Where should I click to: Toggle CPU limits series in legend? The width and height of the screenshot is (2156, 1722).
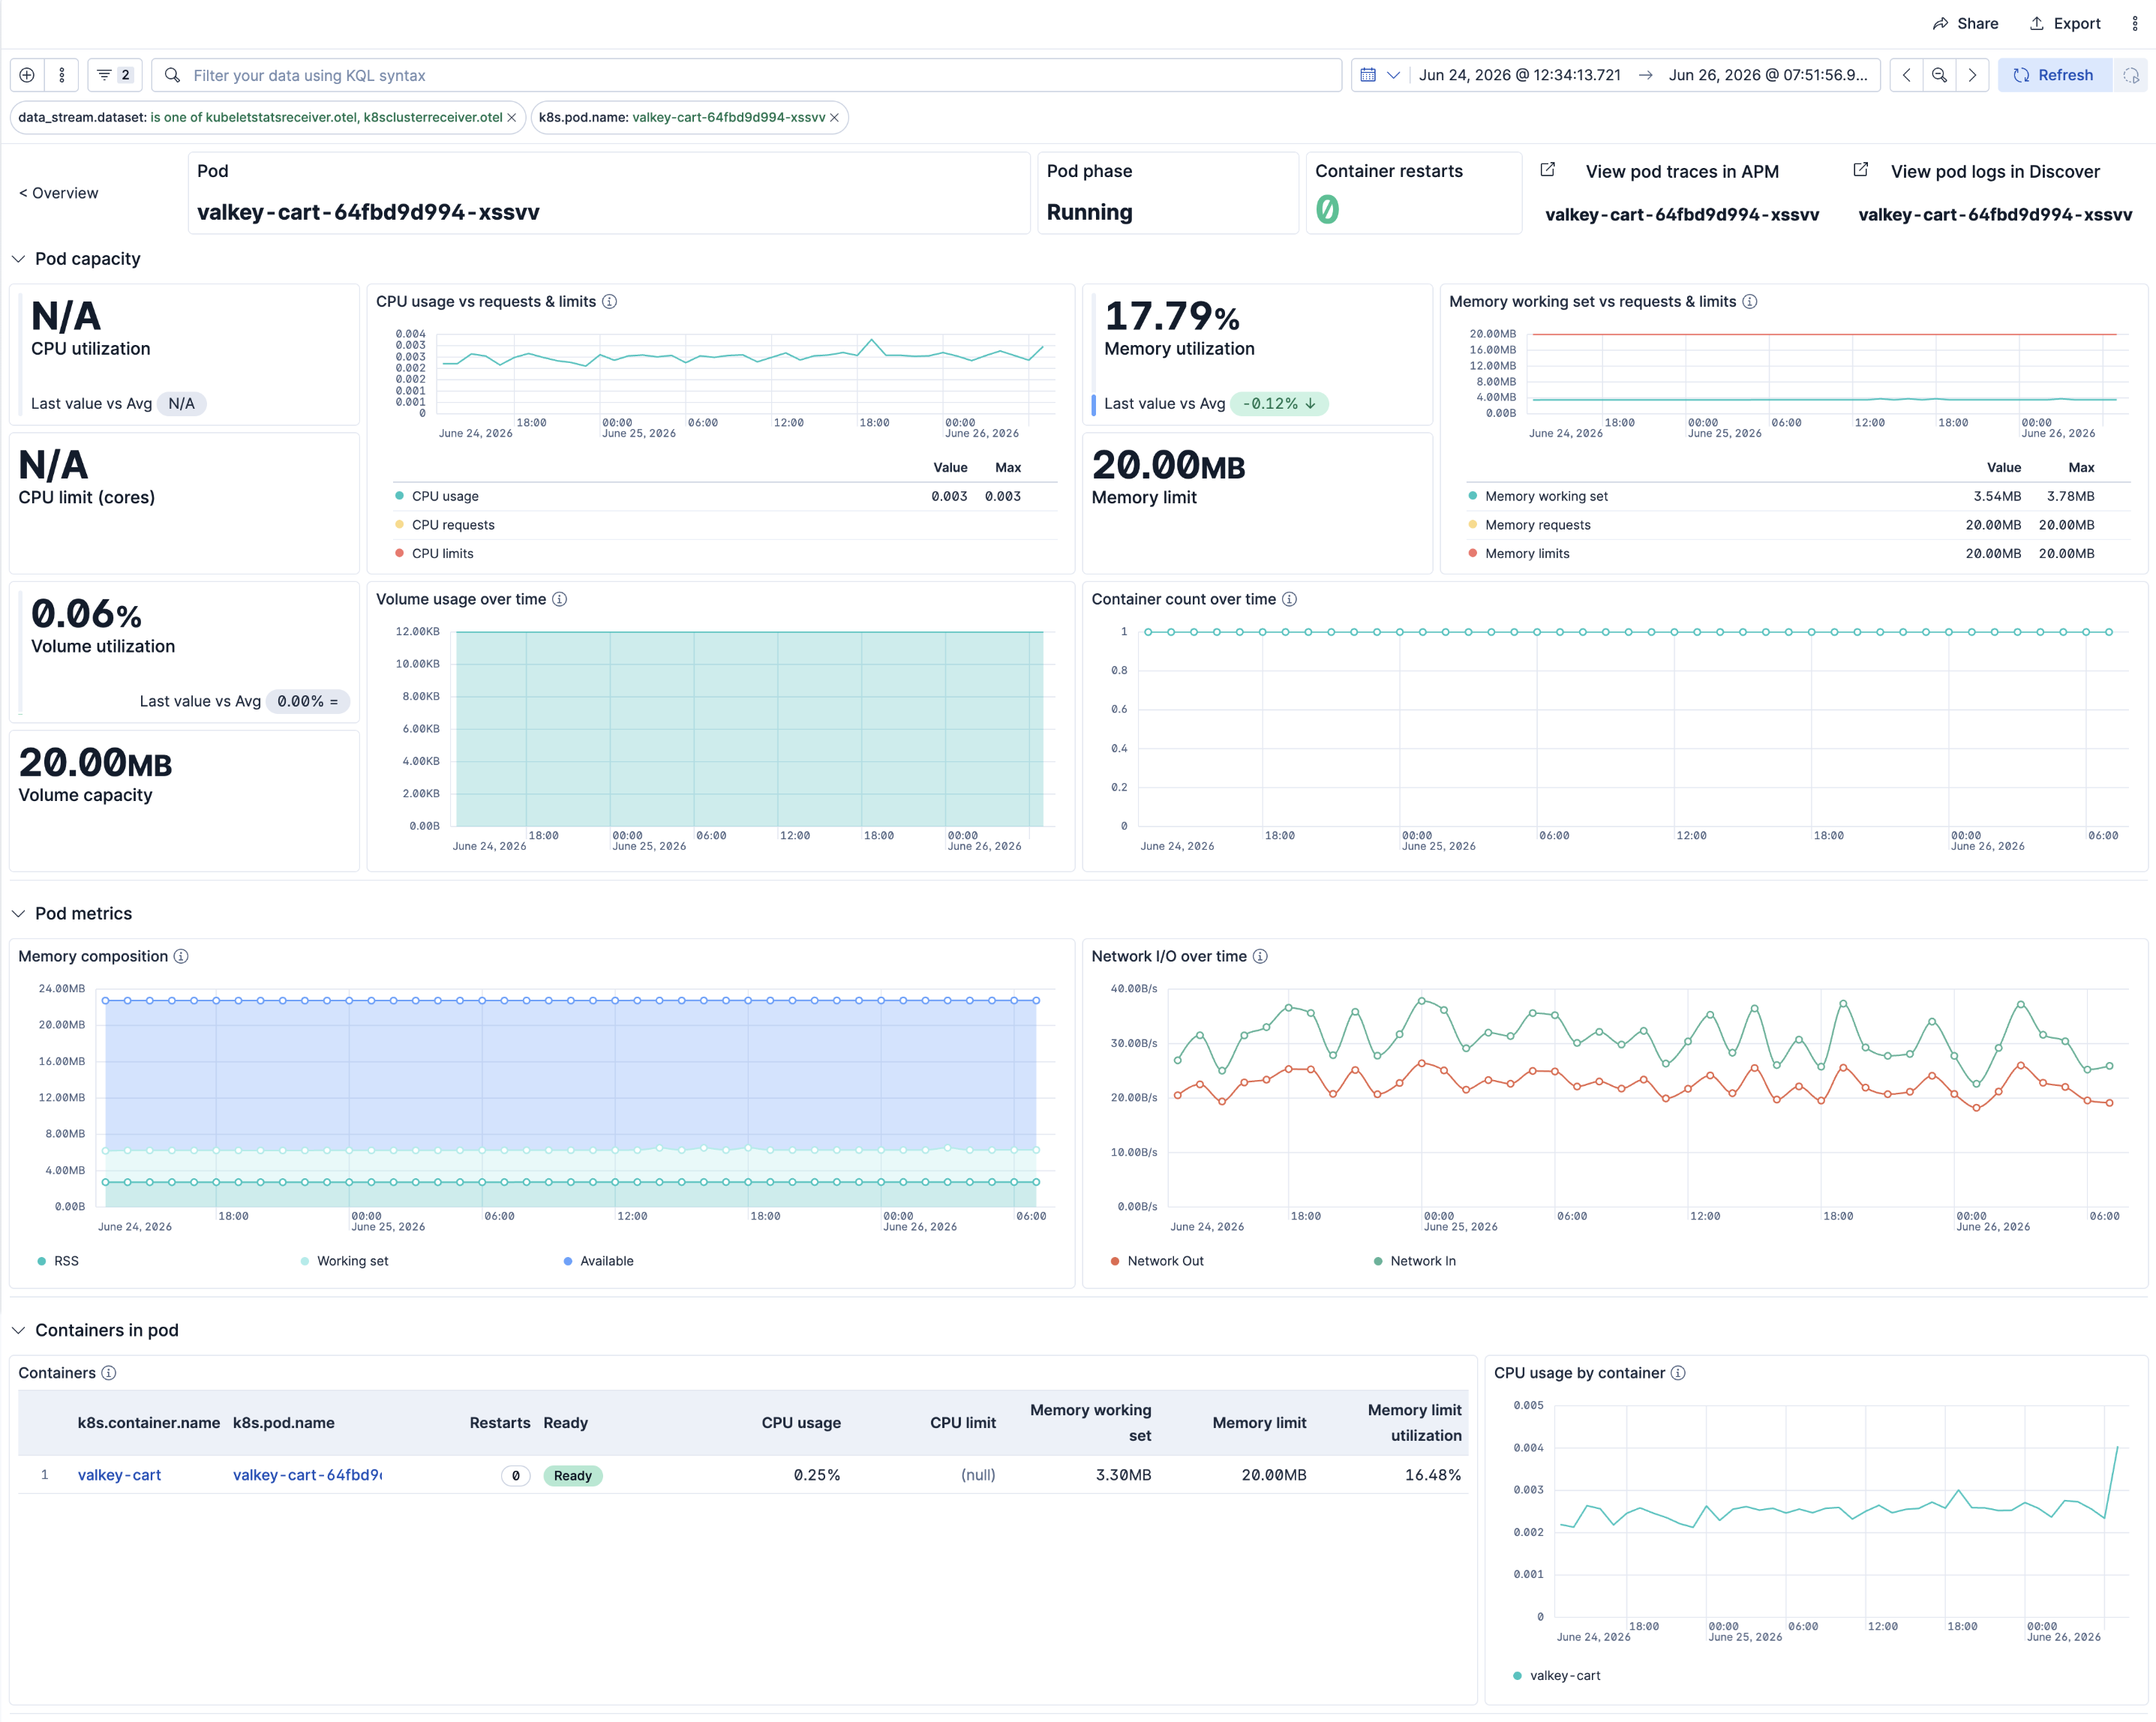(x=442, y=553)
